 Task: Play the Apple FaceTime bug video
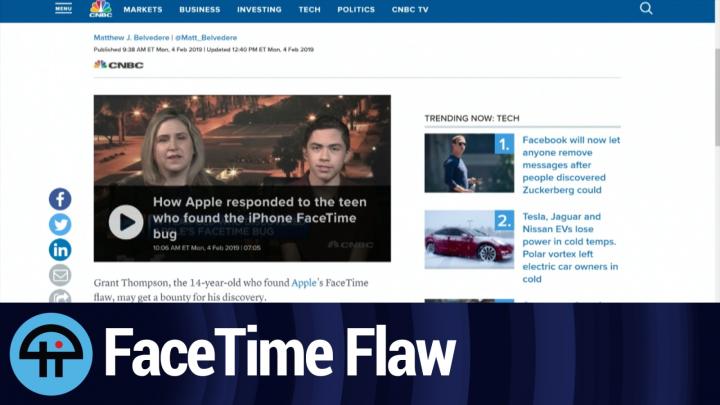pyautogui.click(x=126, y=222)
